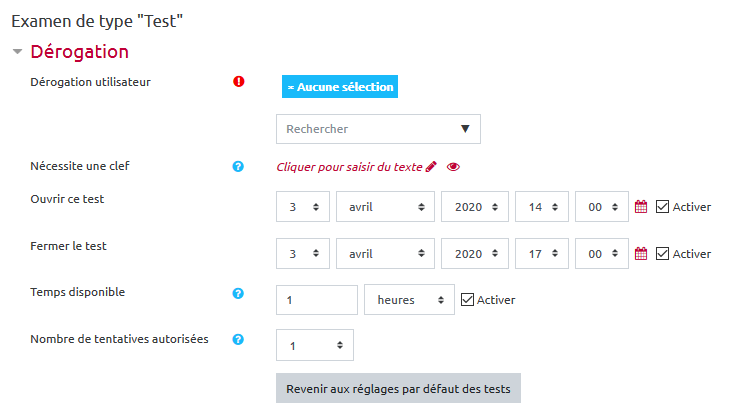Open the calendar for Ouvrir ce test

coord(642,207)
